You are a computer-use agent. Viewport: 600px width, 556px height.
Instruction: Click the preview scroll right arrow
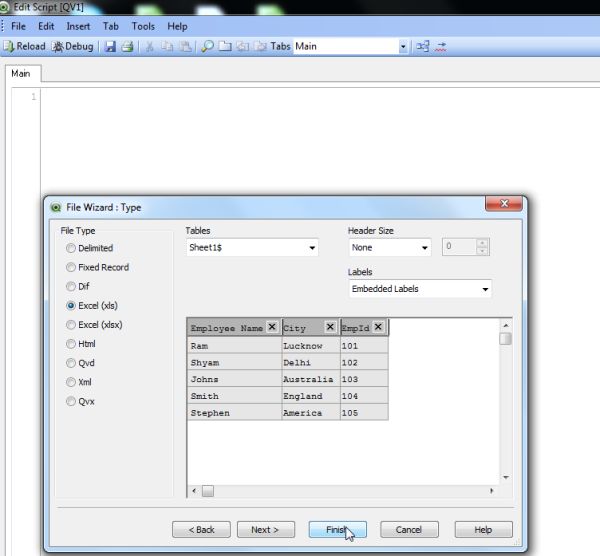[x=492, y=491]
